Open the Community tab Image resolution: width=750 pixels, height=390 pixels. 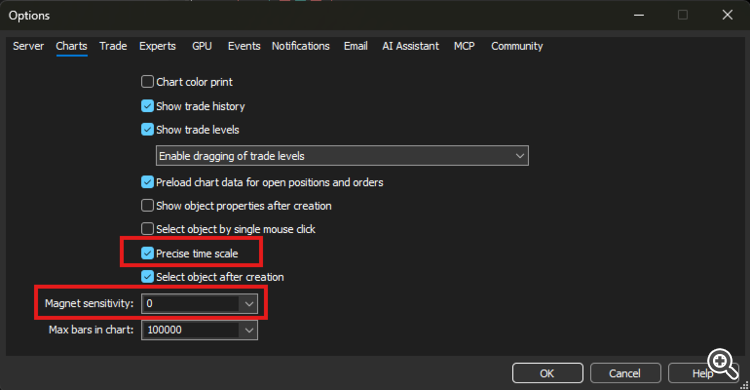point(517,46)
